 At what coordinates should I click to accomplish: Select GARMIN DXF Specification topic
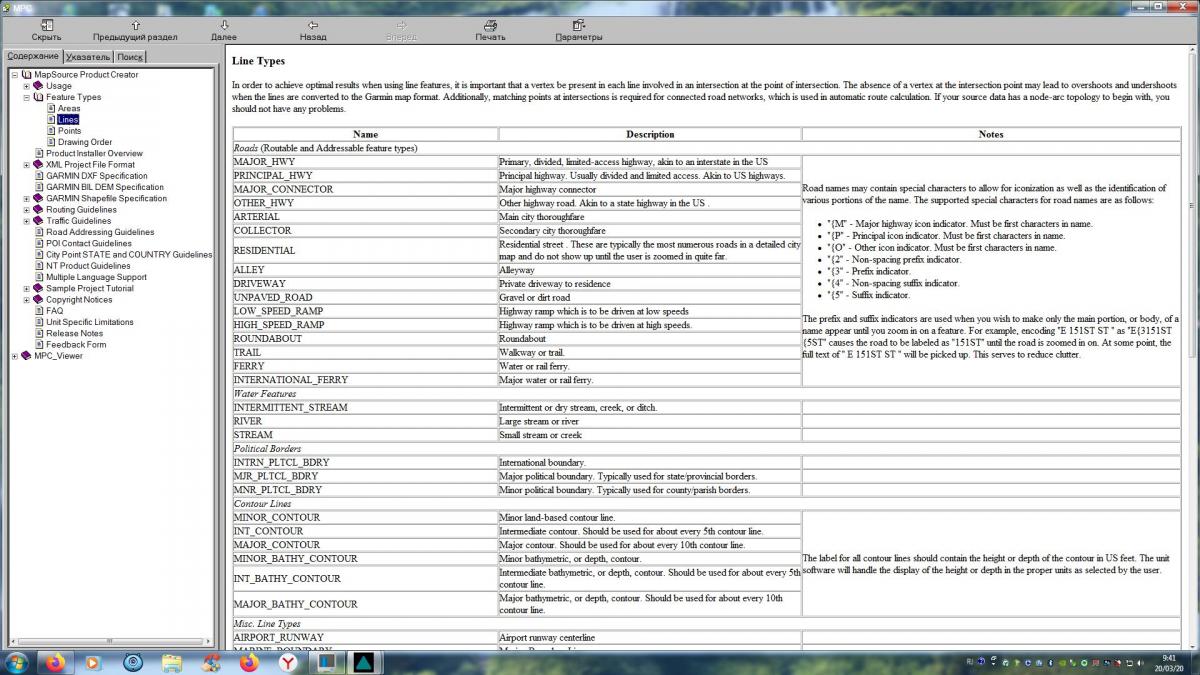(96, 176)
